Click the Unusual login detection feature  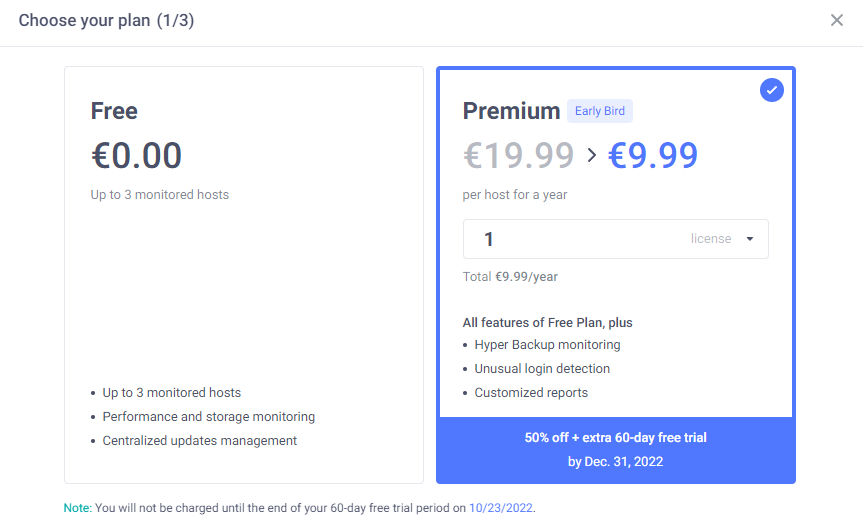[542, 369]
